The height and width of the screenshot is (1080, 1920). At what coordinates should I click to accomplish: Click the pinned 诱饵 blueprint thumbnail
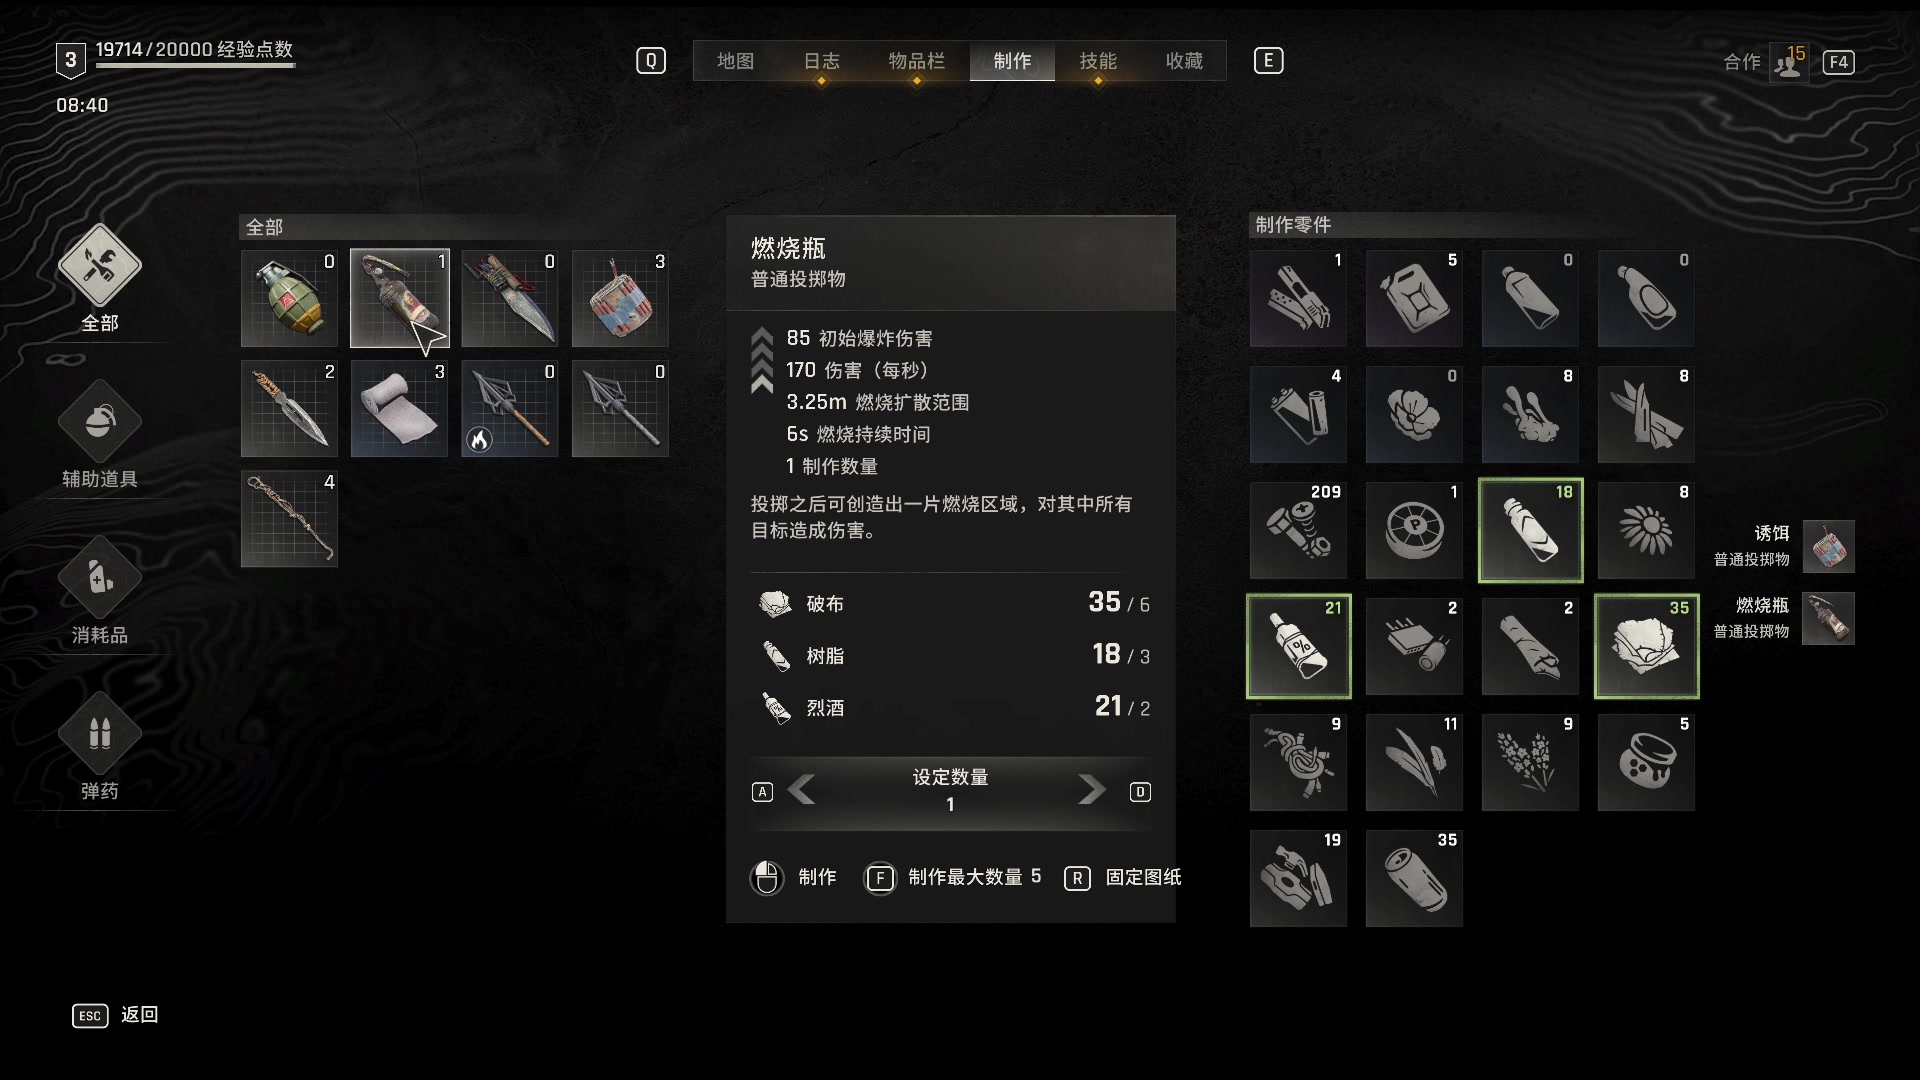tap(1828, 546)
